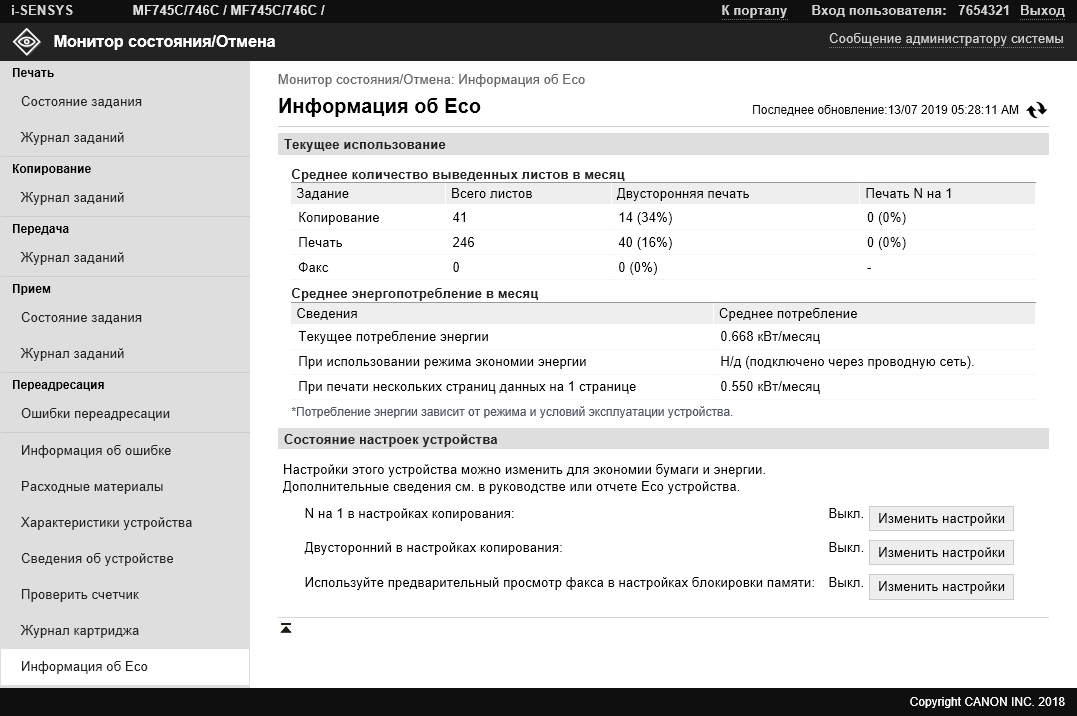Click the duplex value 14 (34%)
1077x716 pixels.
tap(645, 218)
